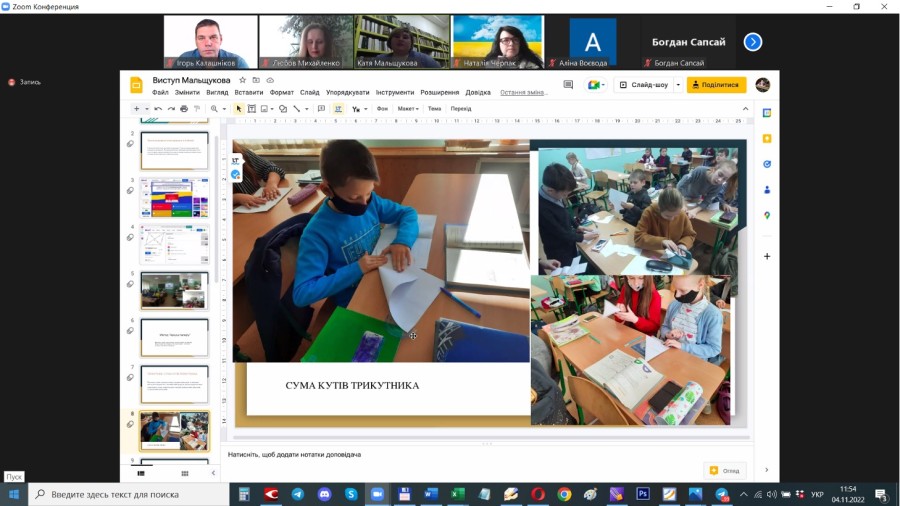This screenshot has height=506, width=900.
Task: Click the Windows Start button
Action: [x=14, y=494]
